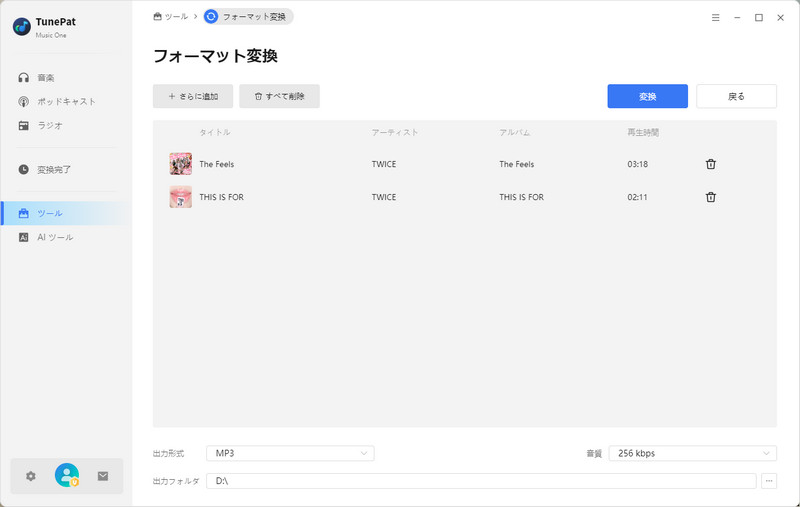Click duration 02:11
This screenshot has width=800, height=507.
[637, 197]
